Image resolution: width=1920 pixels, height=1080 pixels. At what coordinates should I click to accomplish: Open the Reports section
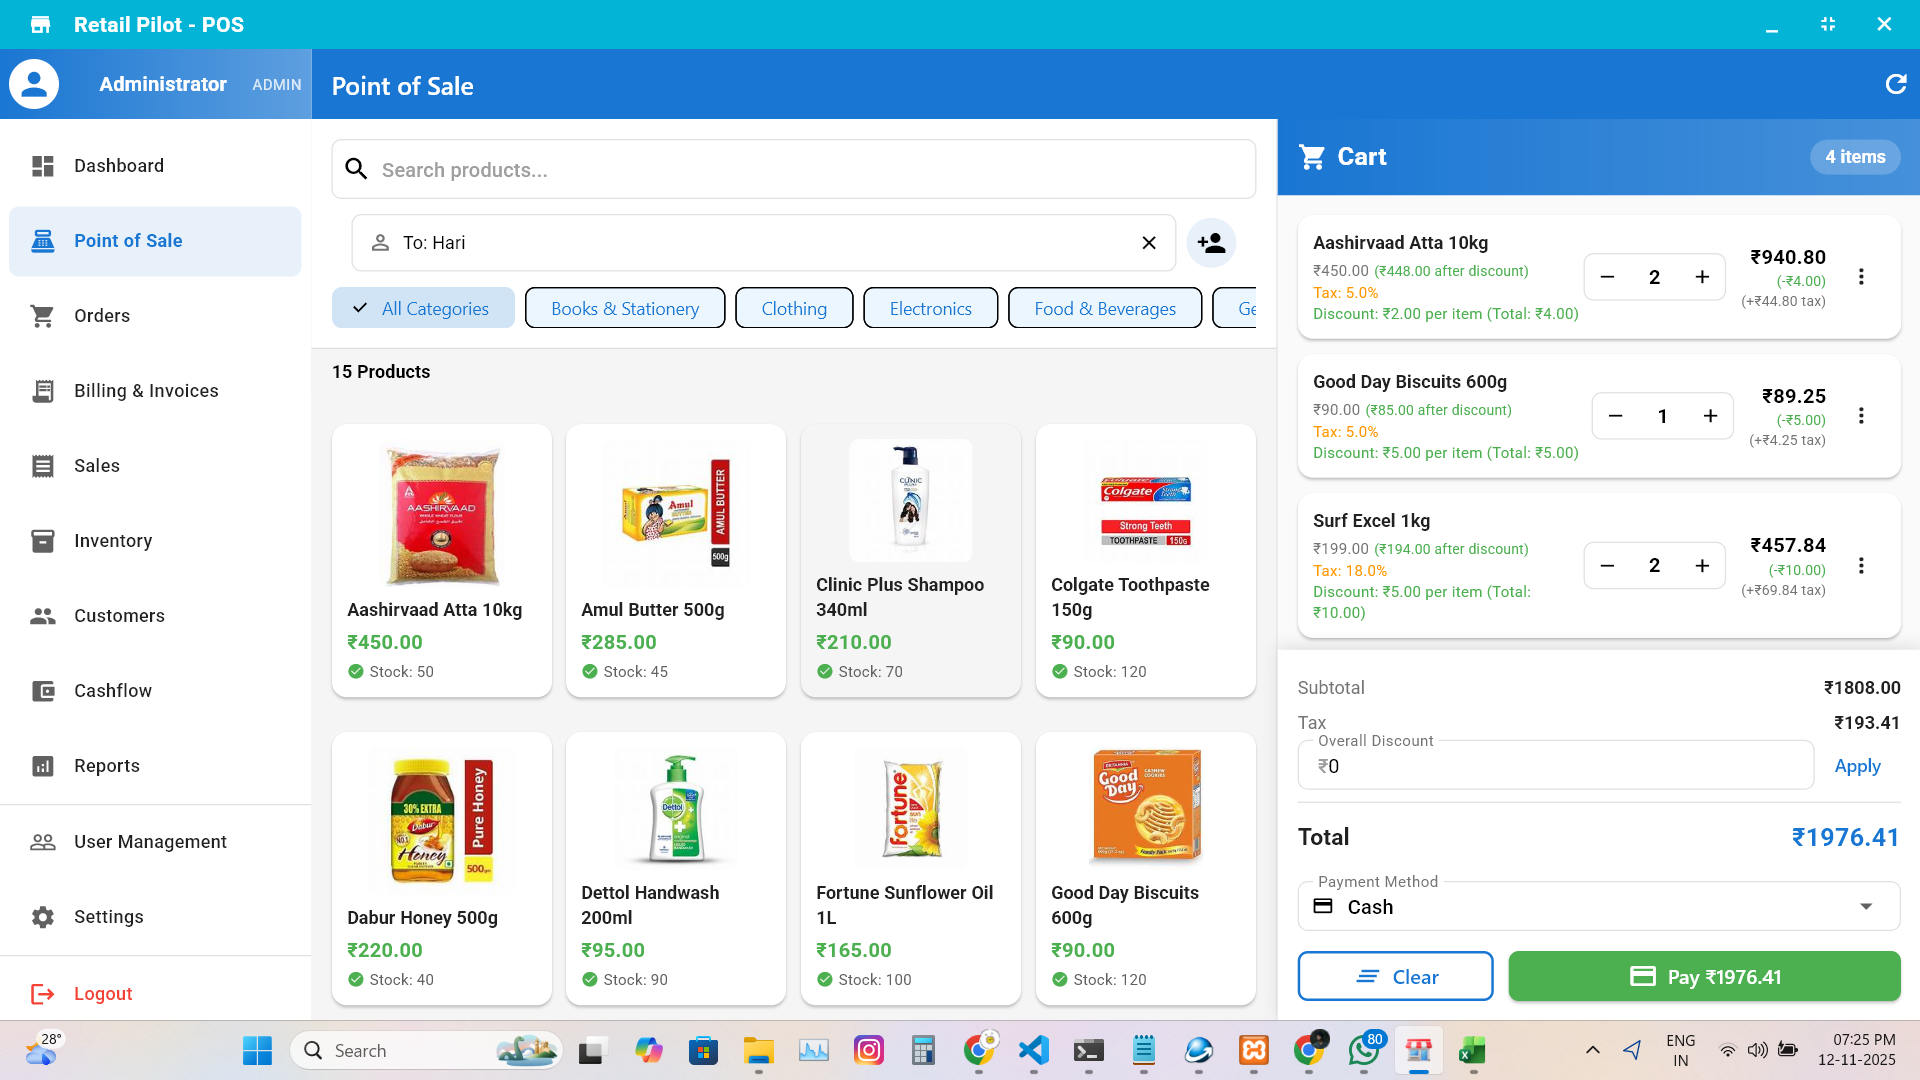pos(107,765)
